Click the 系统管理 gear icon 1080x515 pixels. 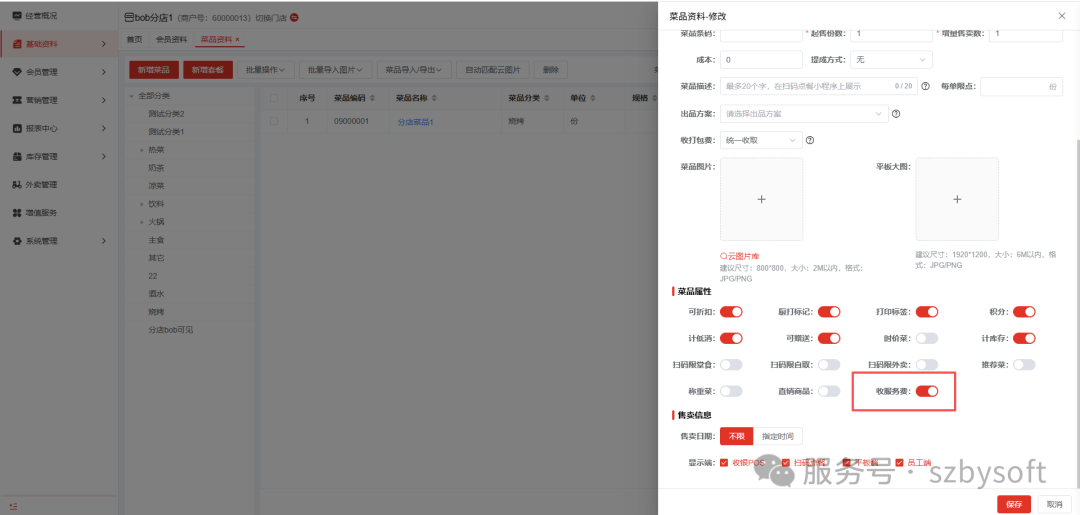click(17, 241)
